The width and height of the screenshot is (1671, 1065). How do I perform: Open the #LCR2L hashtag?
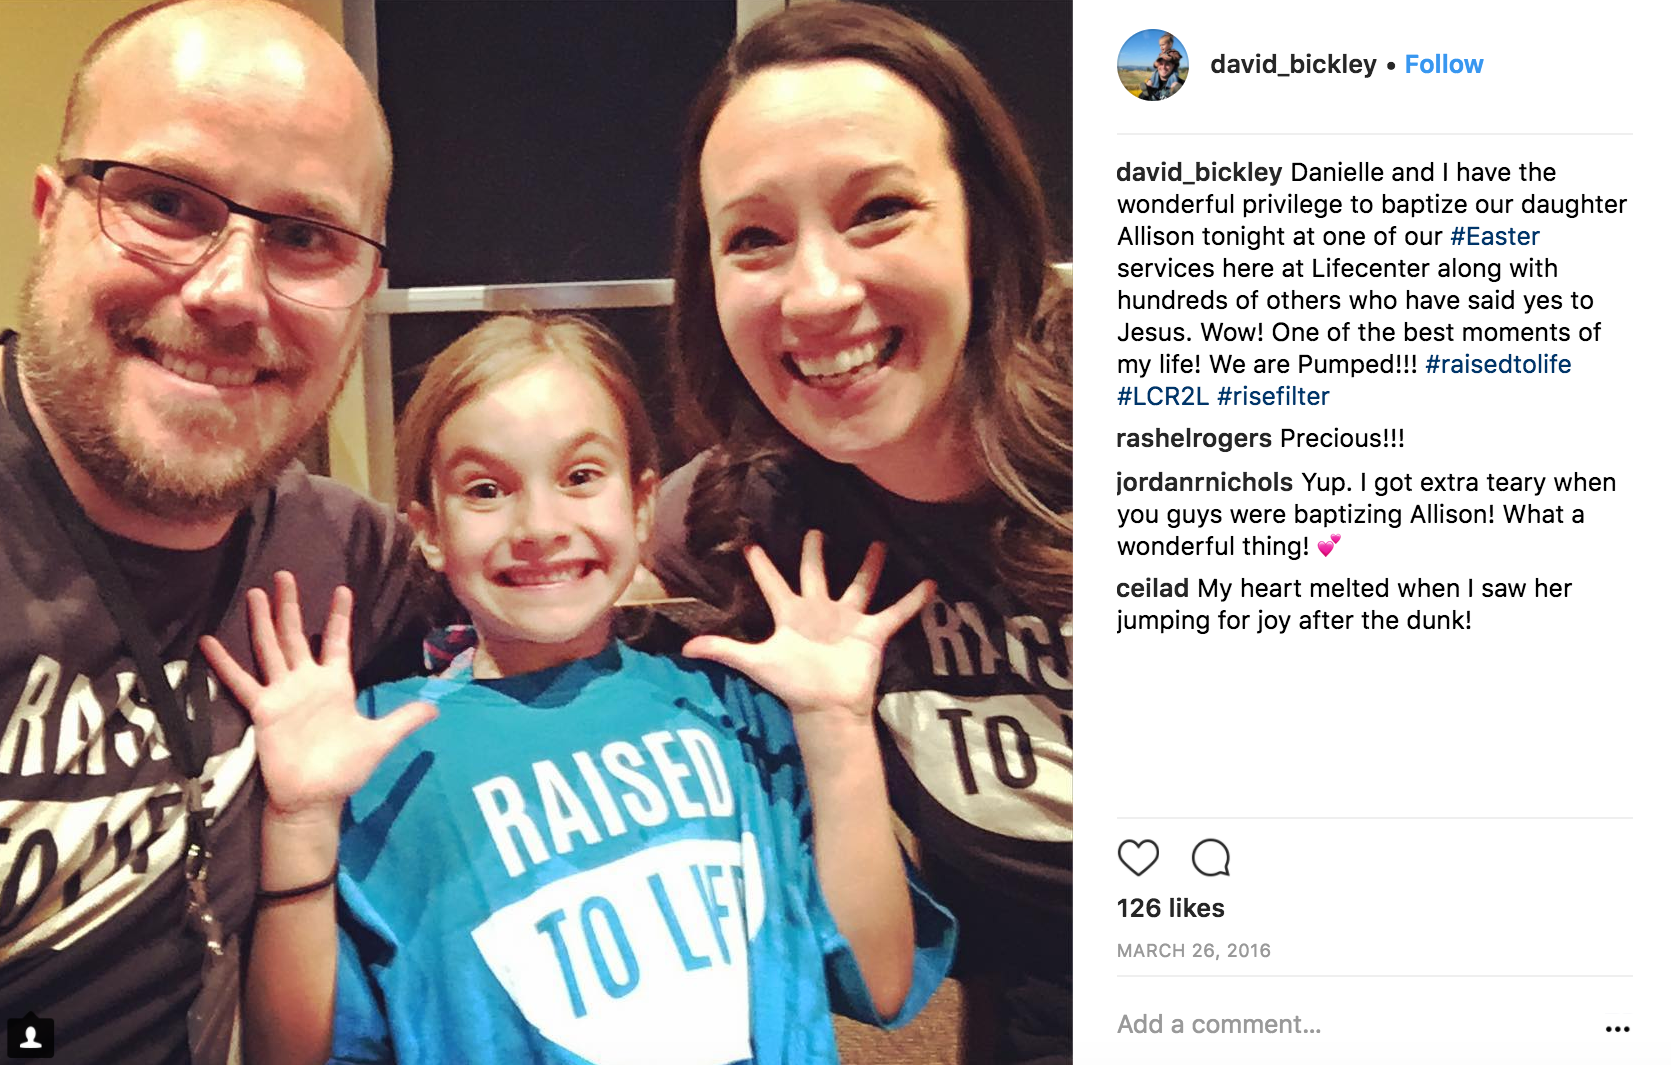point(1163,396)
